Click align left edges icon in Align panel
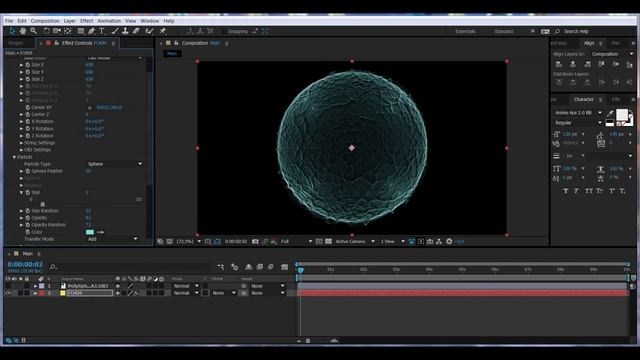This screenshot has width=640, height=360. pos(559,64)
